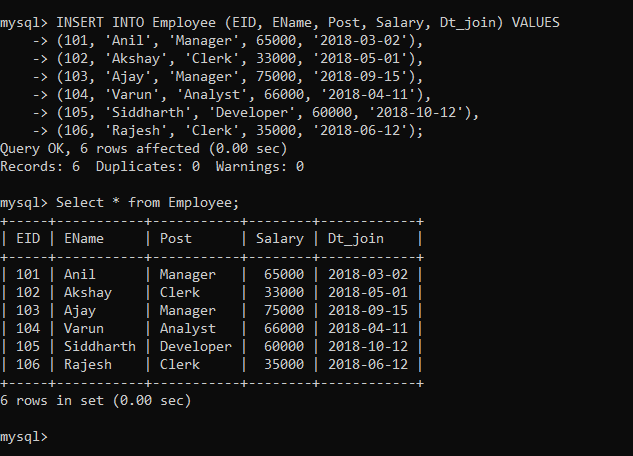Click the "Select * from Employee;" command text
Image resolution: width=633 pixels, height=456 pixels.
148,202
